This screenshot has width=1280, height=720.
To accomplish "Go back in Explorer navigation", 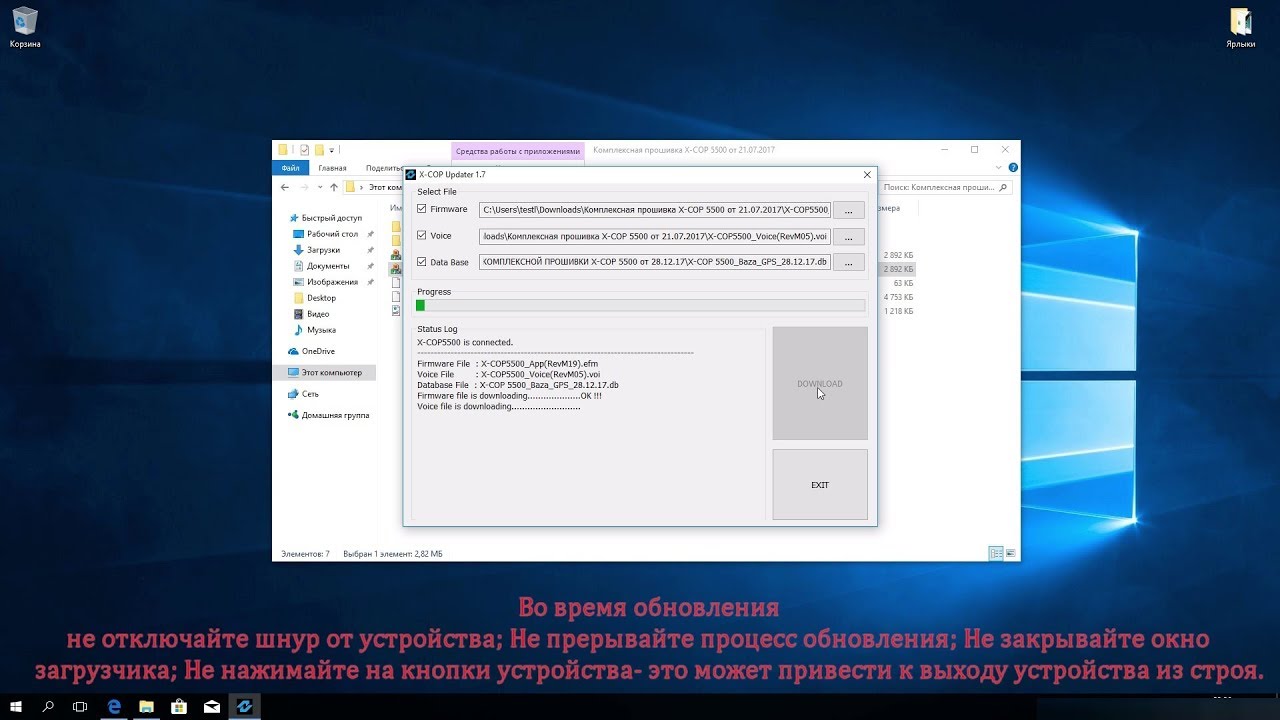I will [x=285, y=187].
